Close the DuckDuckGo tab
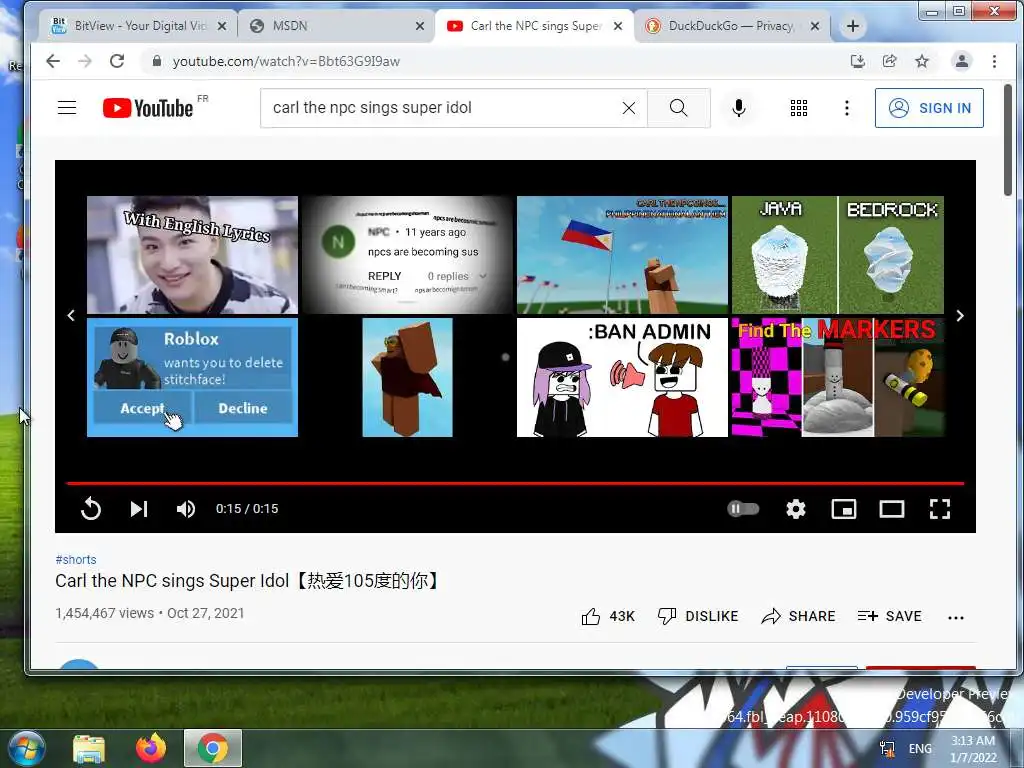The width and height of the screenshot is (1024, 768). click(x=815, y=26)
